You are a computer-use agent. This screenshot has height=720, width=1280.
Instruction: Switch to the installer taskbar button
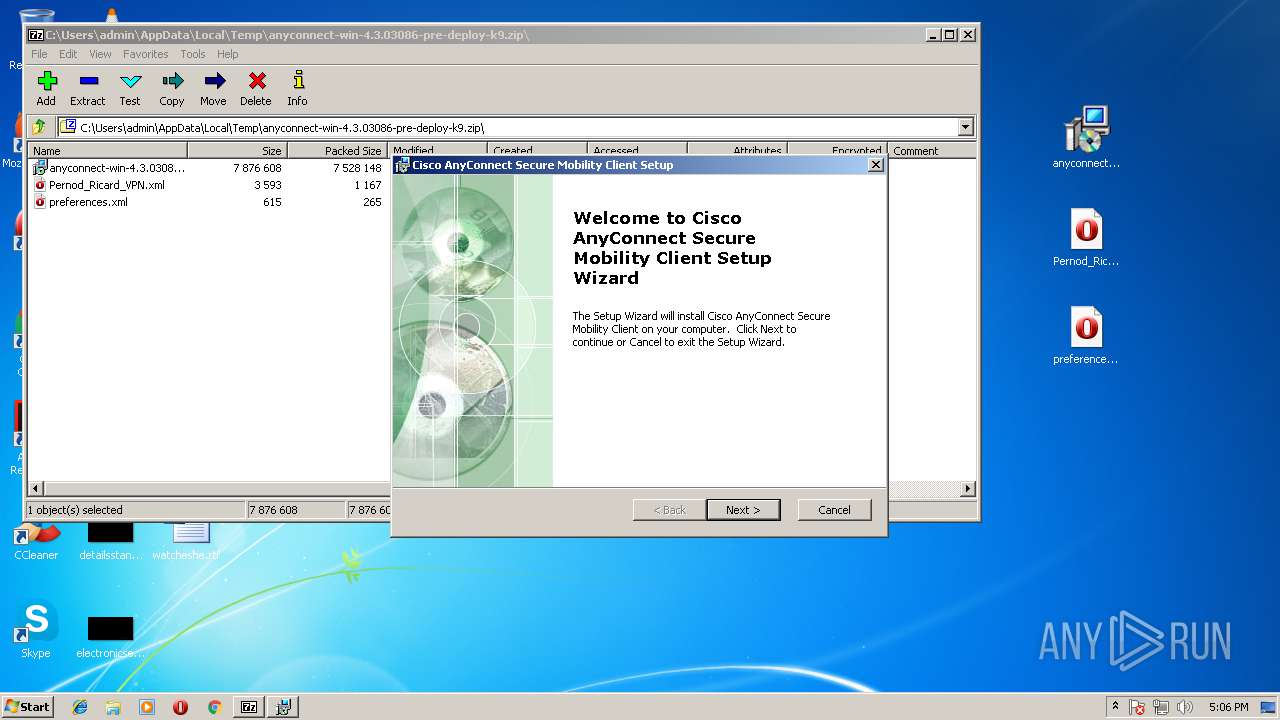click(284, 707)
